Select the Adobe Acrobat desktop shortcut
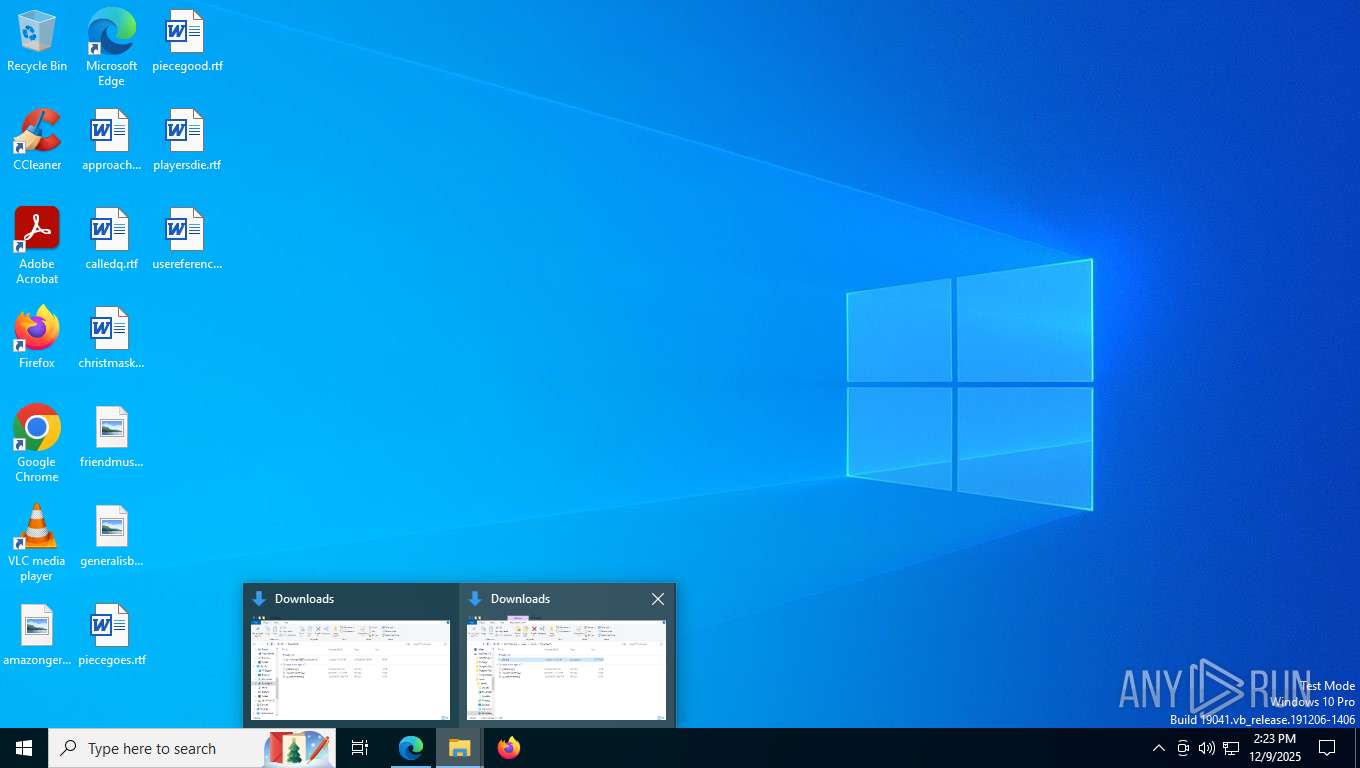Screen dimensions: 1360x768 point(37,246)
